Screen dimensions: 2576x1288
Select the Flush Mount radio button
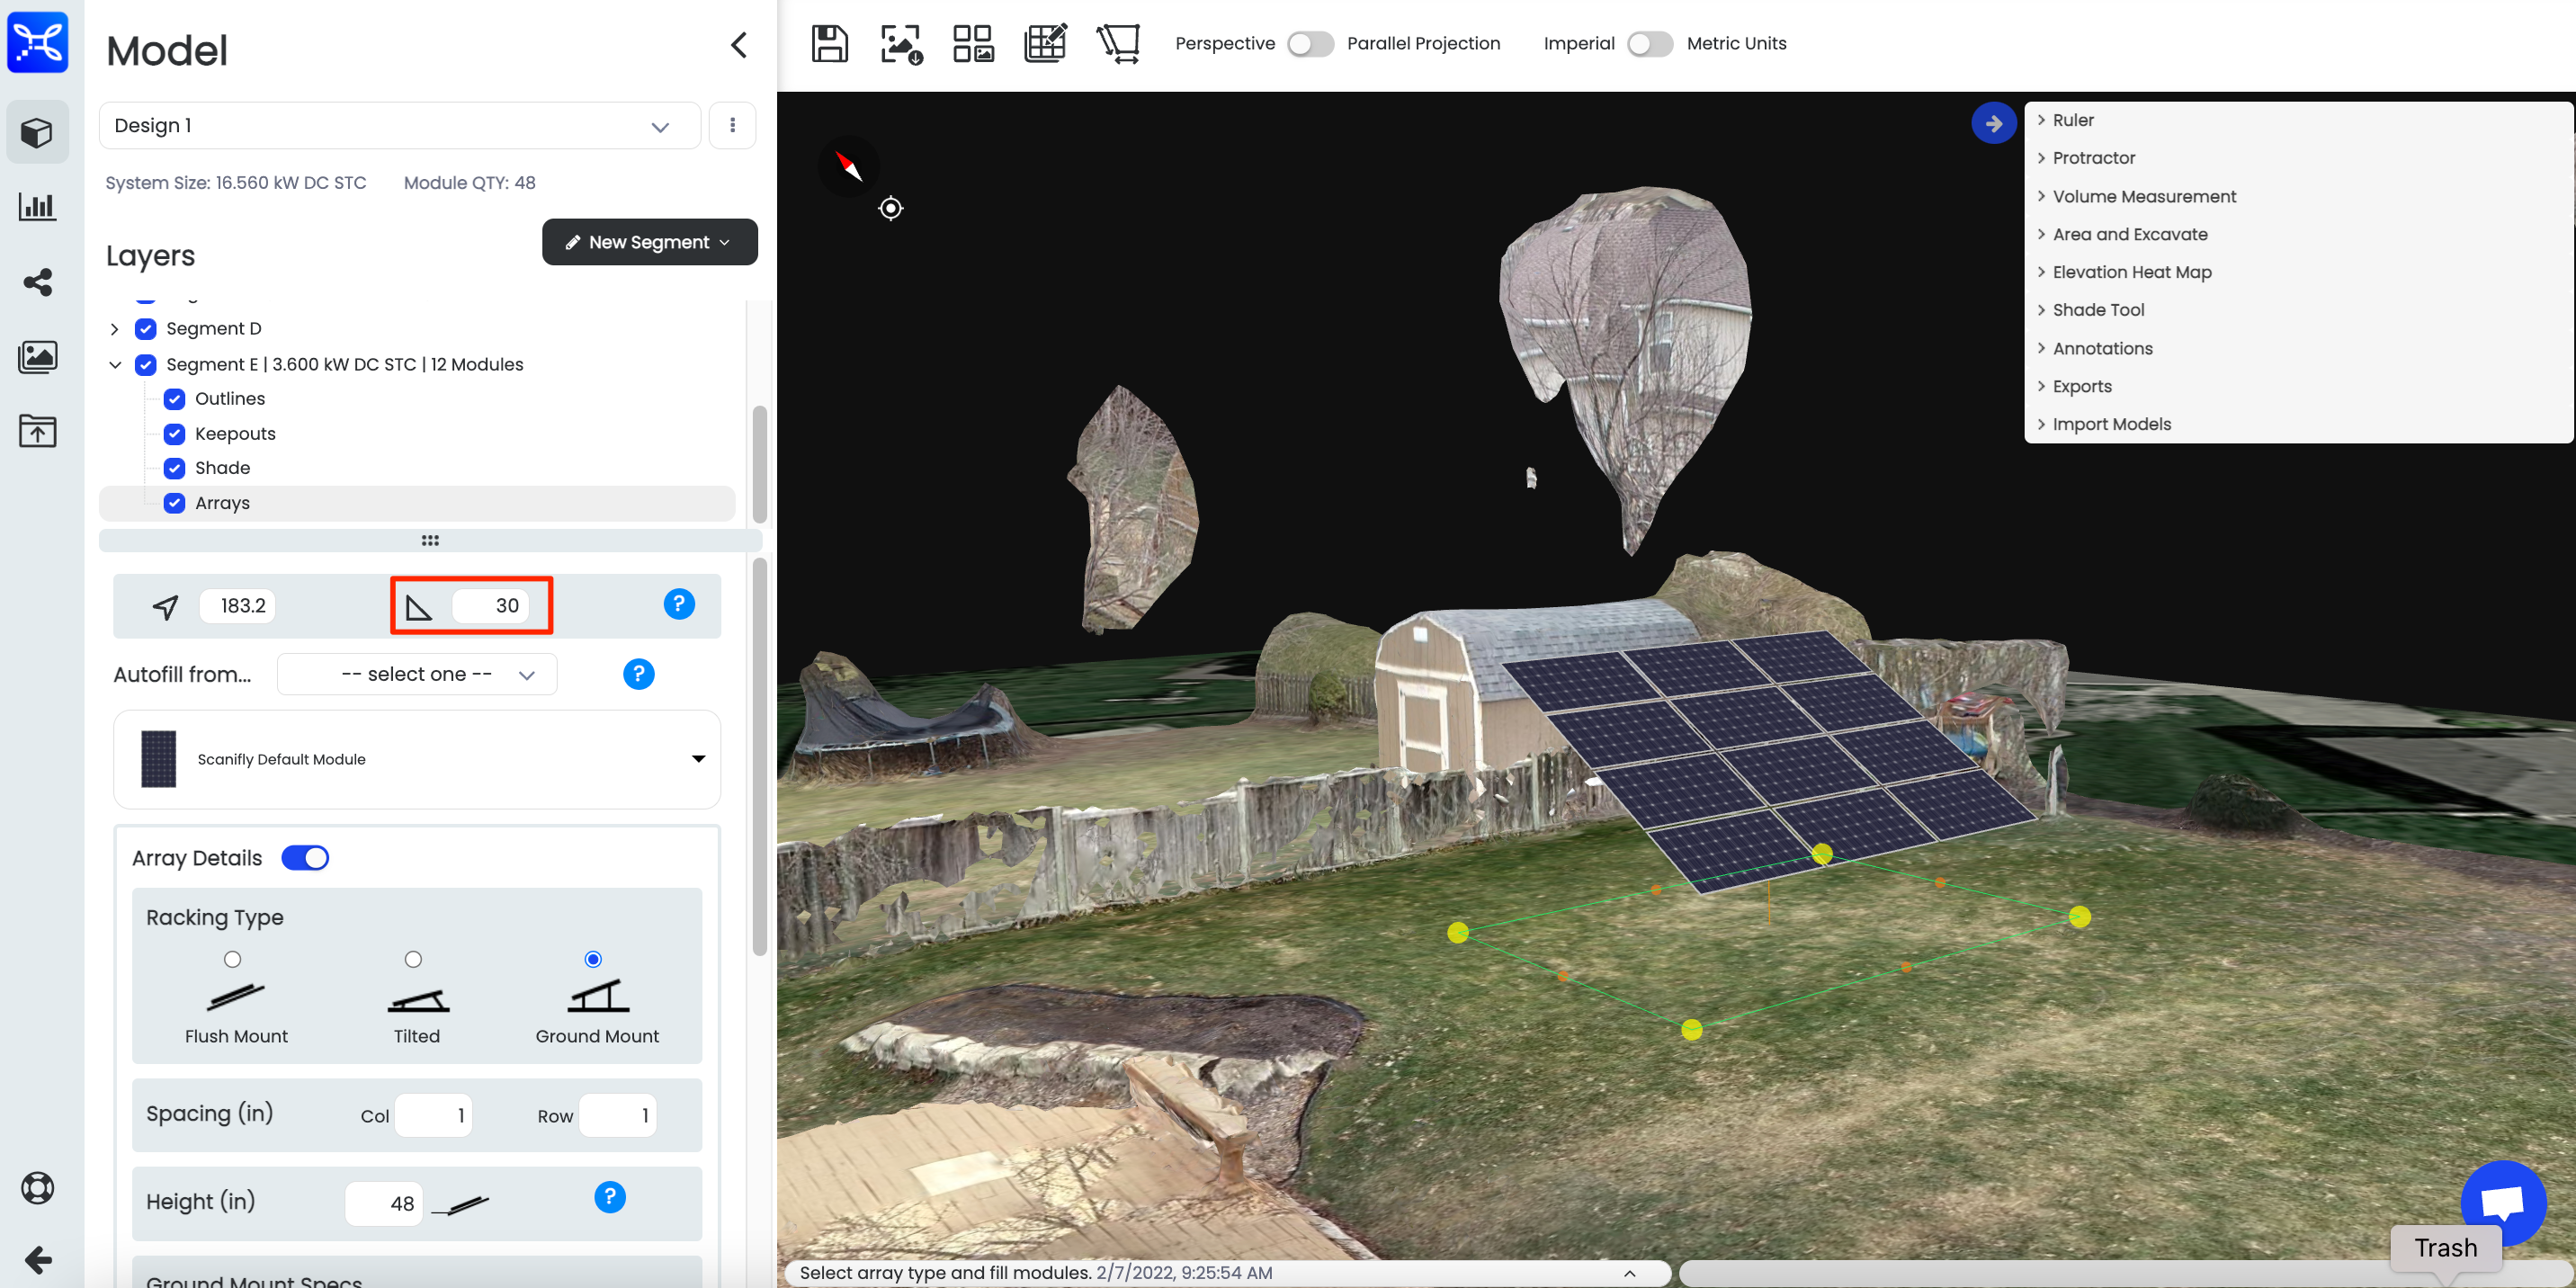point(232,959)
